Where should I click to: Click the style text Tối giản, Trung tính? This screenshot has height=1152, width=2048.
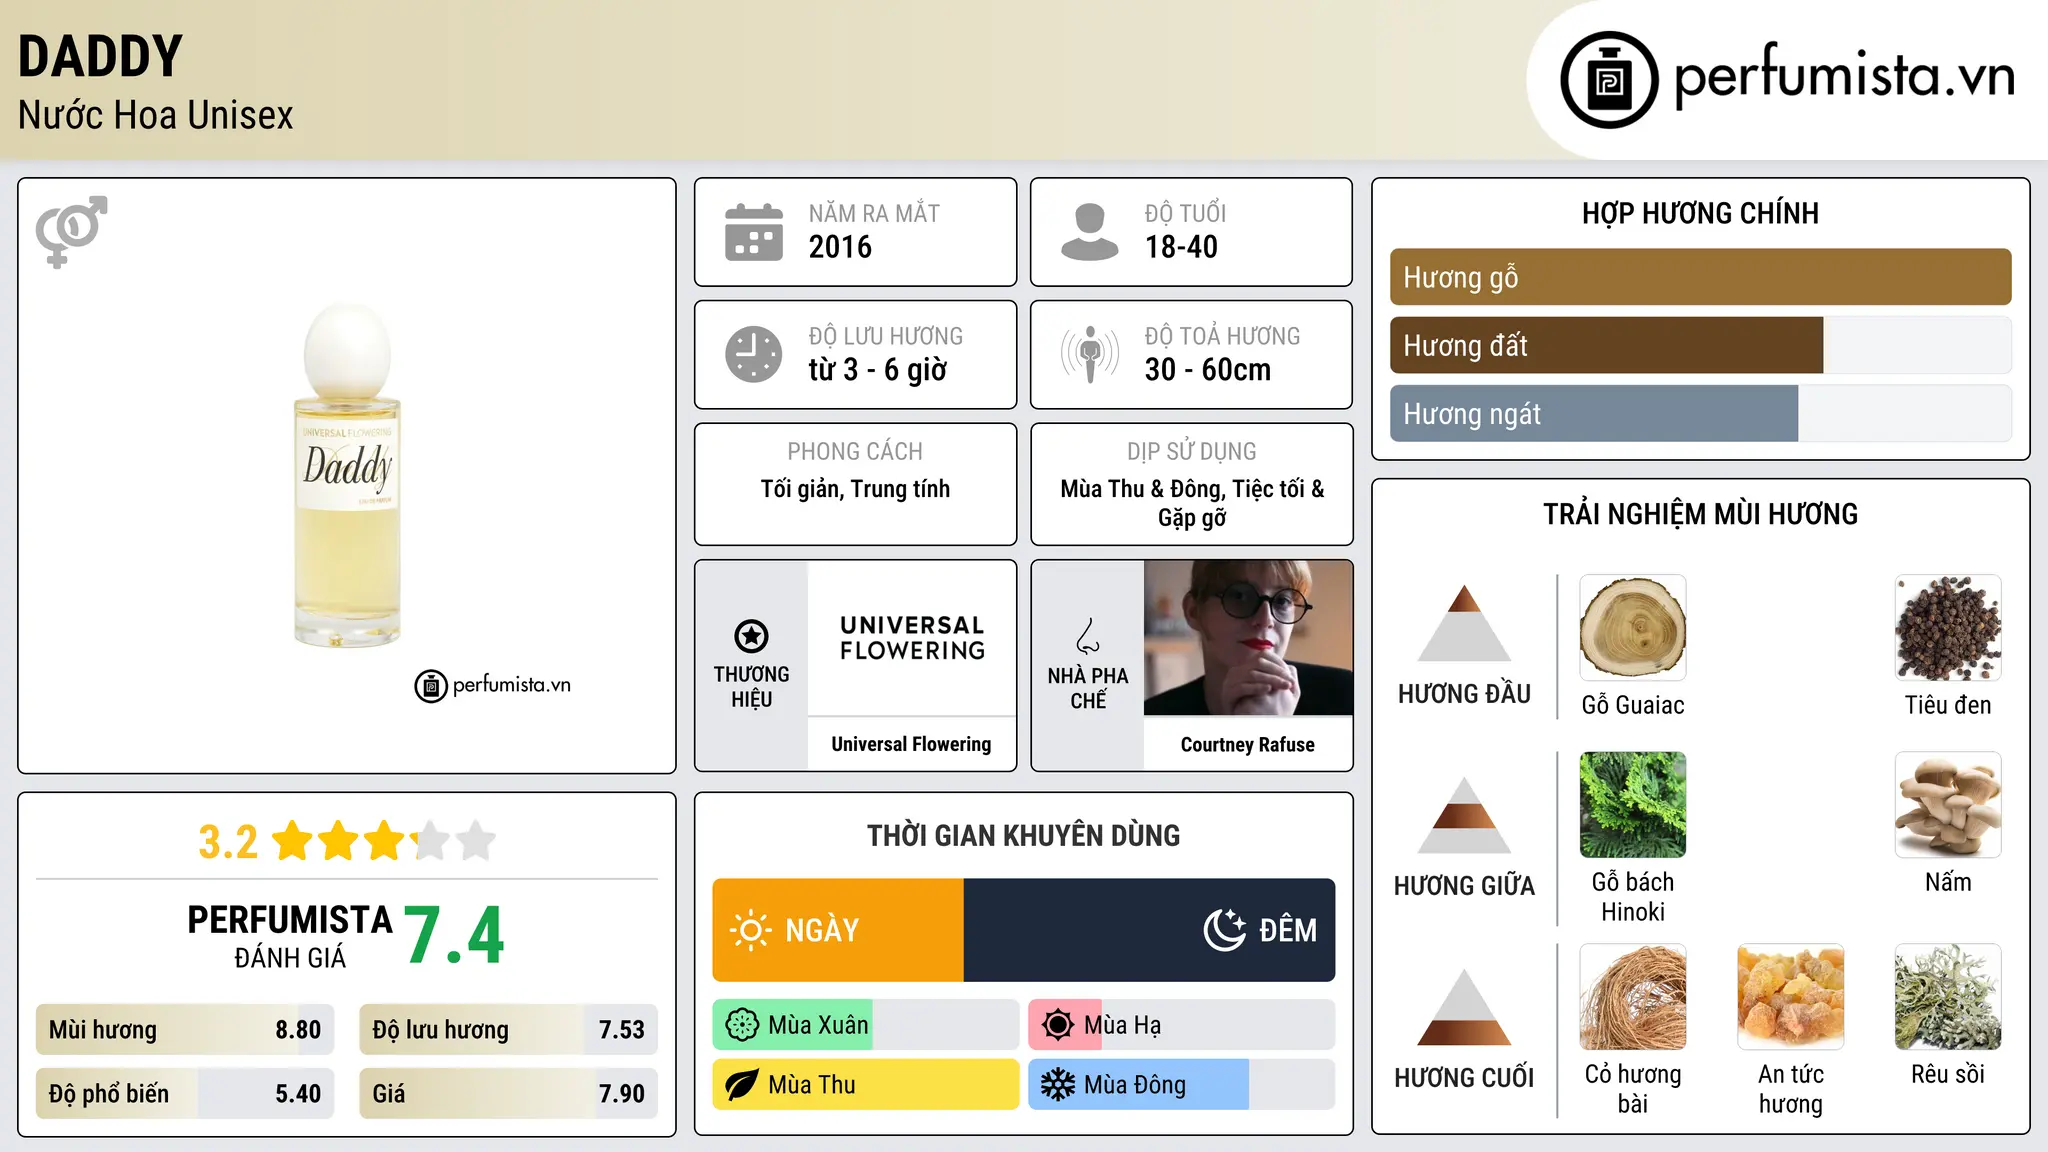click(x=855, y=489)
